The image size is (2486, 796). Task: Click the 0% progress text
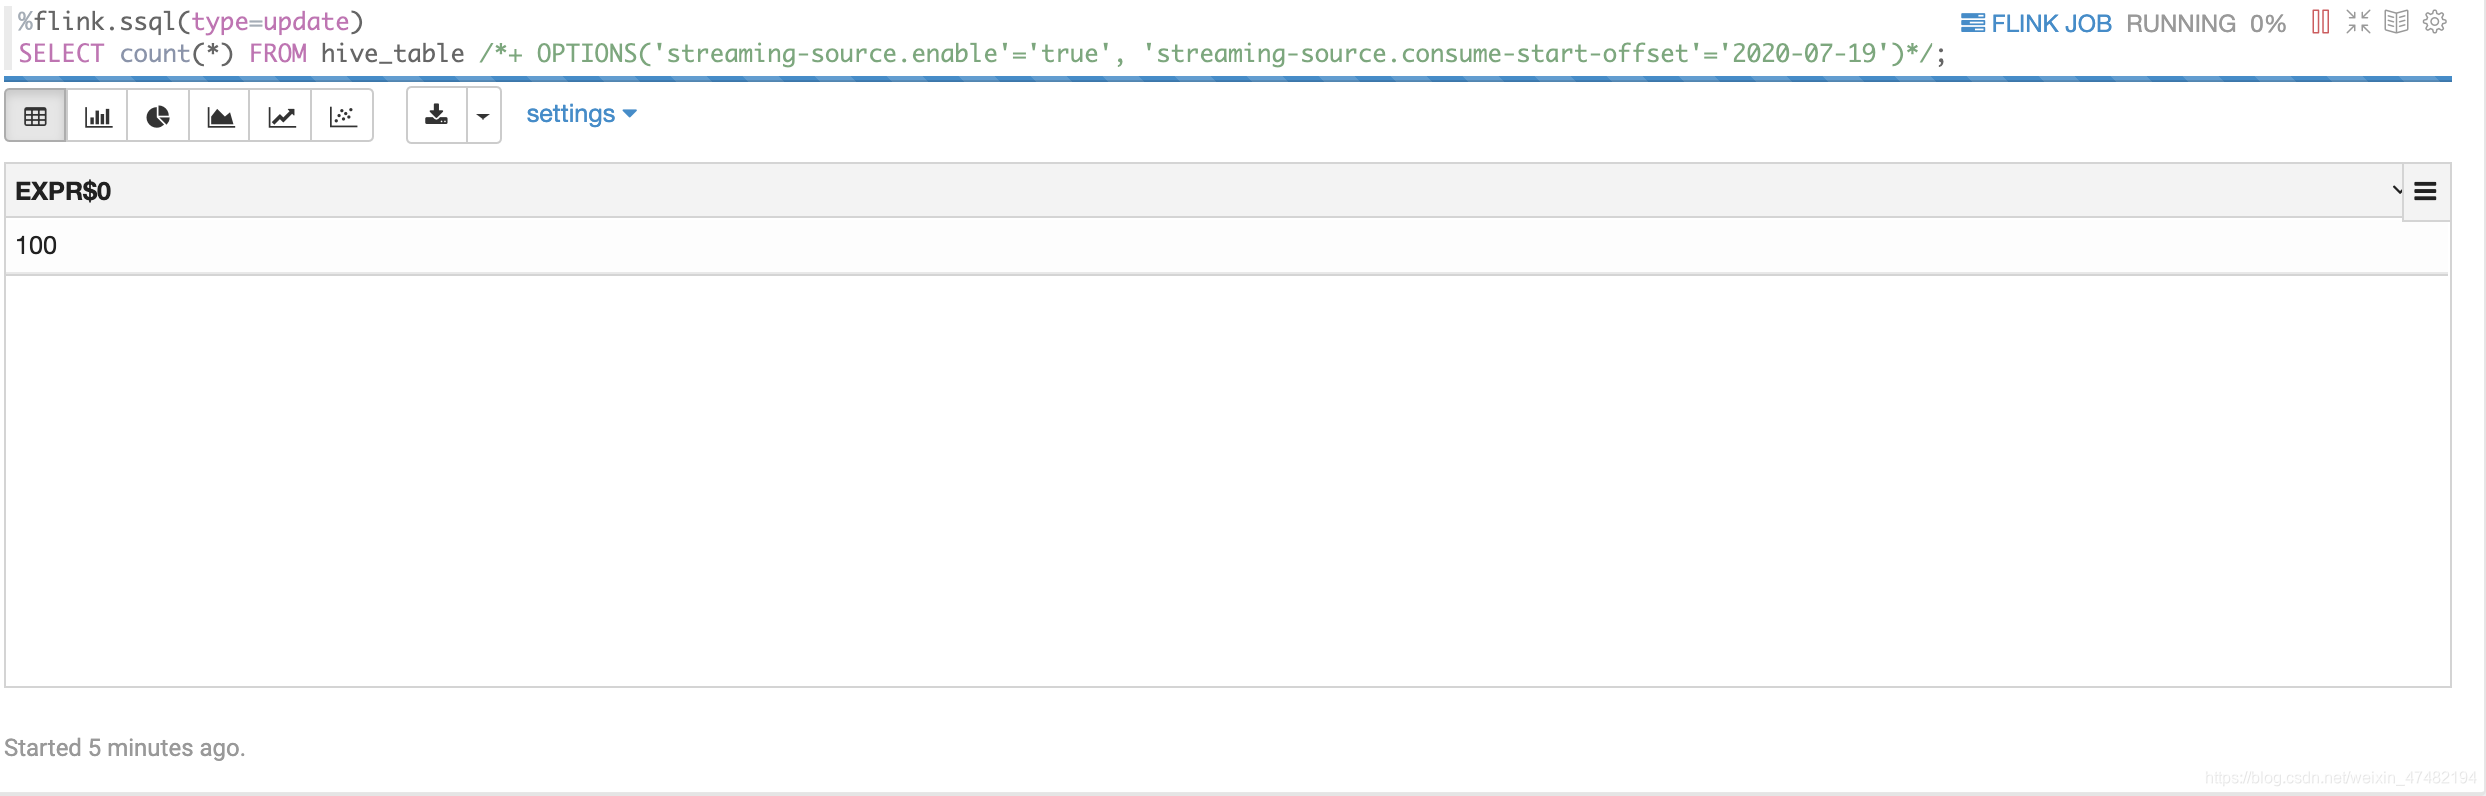pos(2268,23)
